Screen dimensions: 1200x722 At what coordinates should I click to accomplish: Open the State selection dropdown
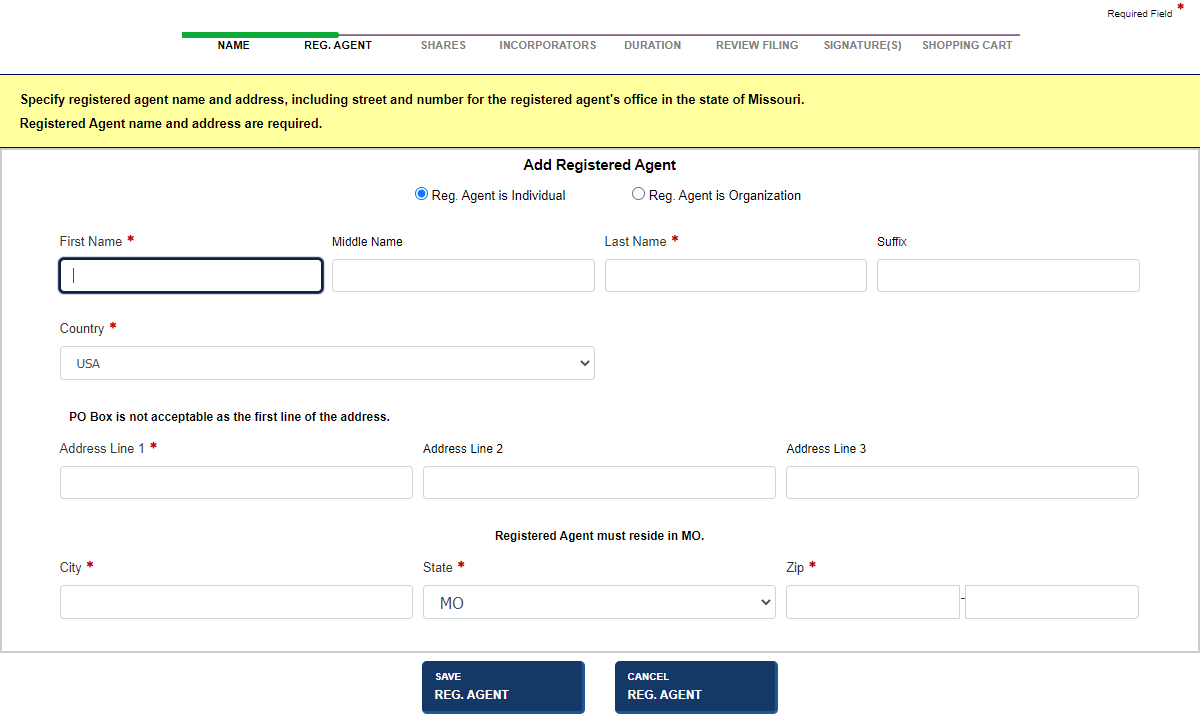pos(598,601)
